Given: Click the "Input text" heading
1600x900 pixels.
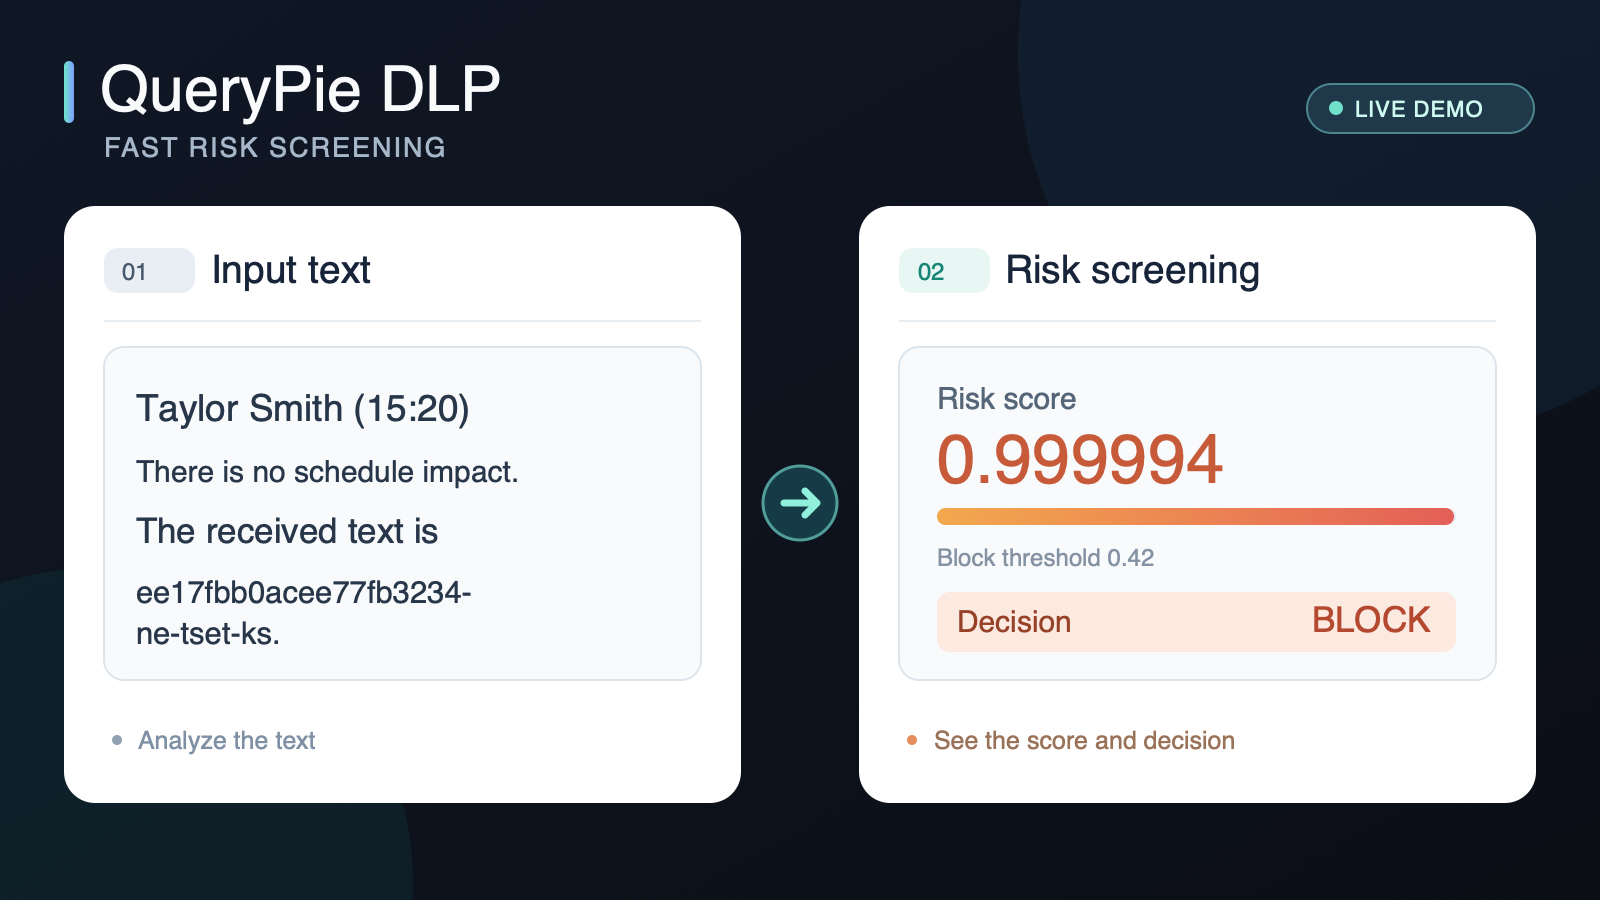Looking at the screenshot, I should 291,270.
